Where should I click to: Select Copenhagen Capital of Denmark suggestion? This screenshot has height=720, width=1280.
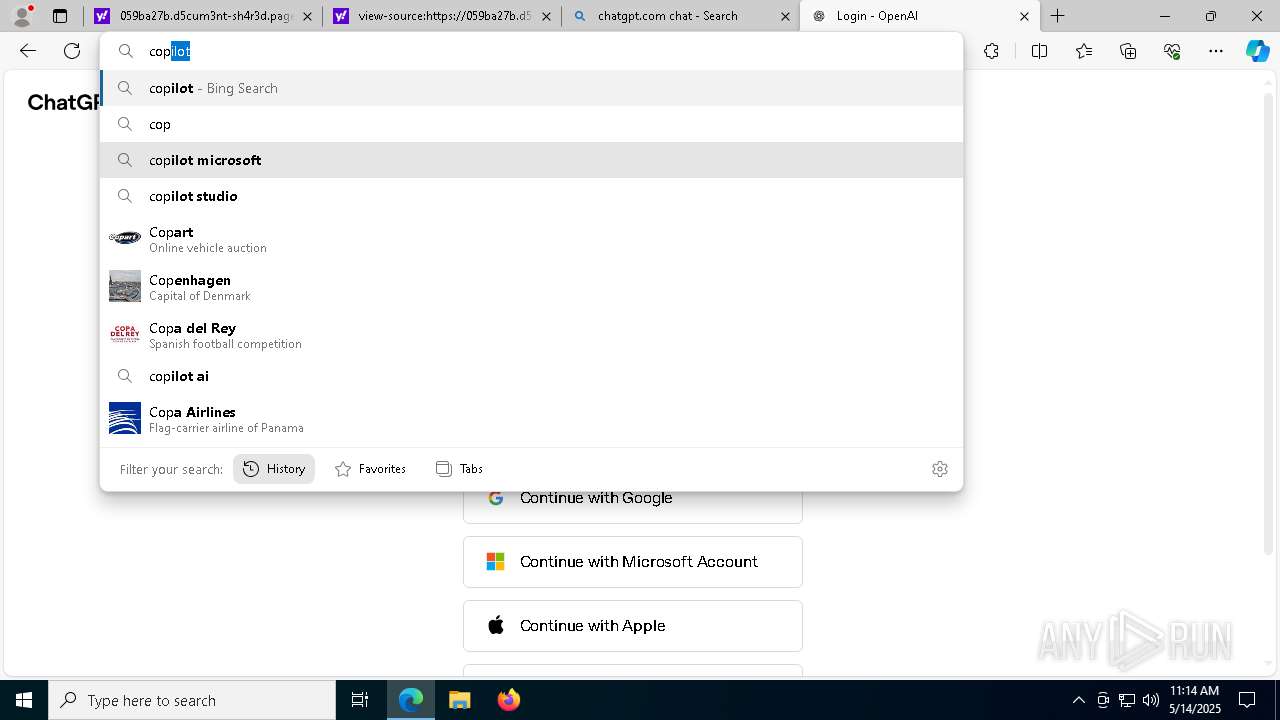pos(531,286)
